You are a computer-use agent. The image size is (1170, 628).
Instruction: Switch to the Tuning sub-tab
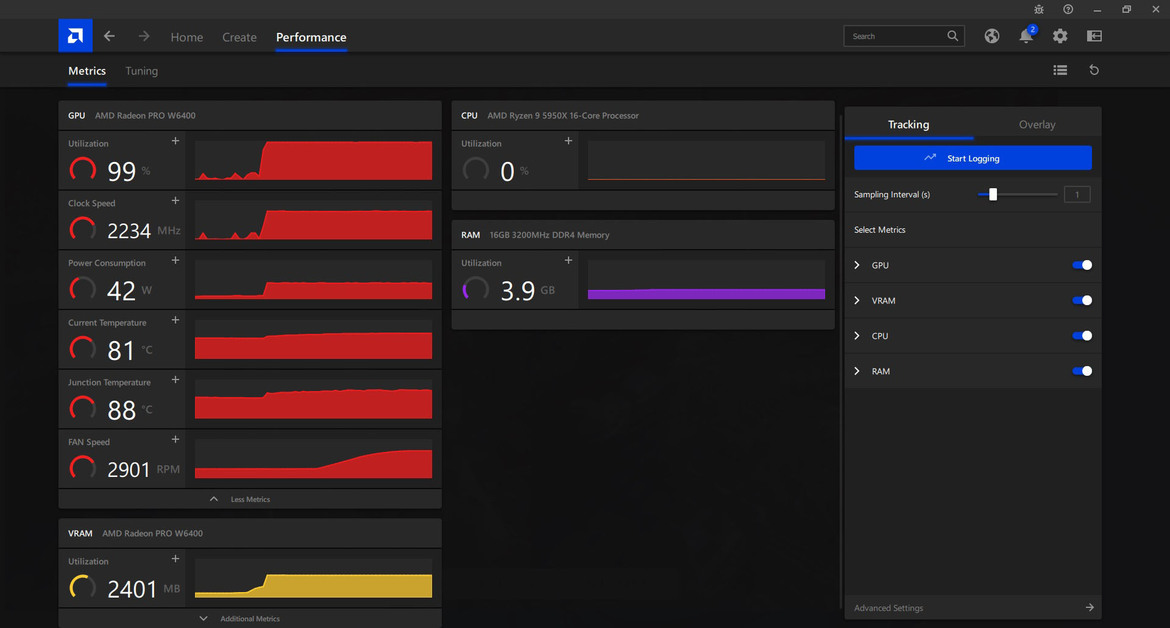pyautogui.click(x=142, y=71)
